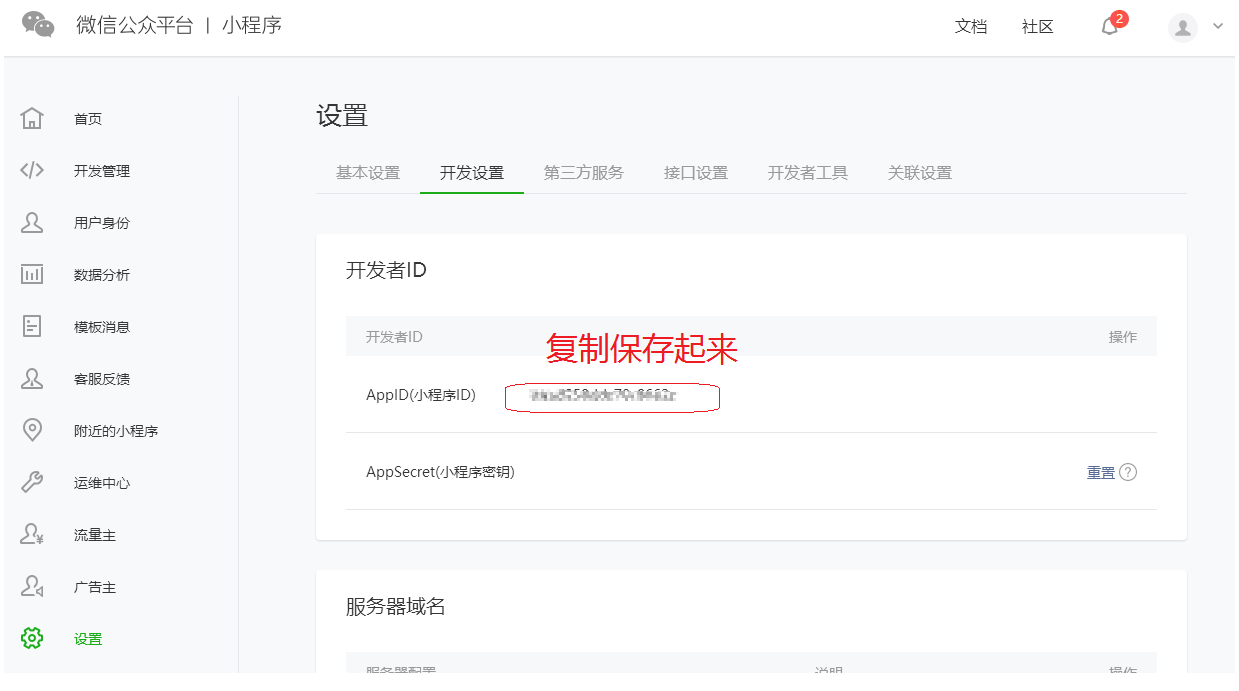Viewport: 1239px width, 691px height.
Task: Click the 设置 gear icon
Action: (32, 638)
